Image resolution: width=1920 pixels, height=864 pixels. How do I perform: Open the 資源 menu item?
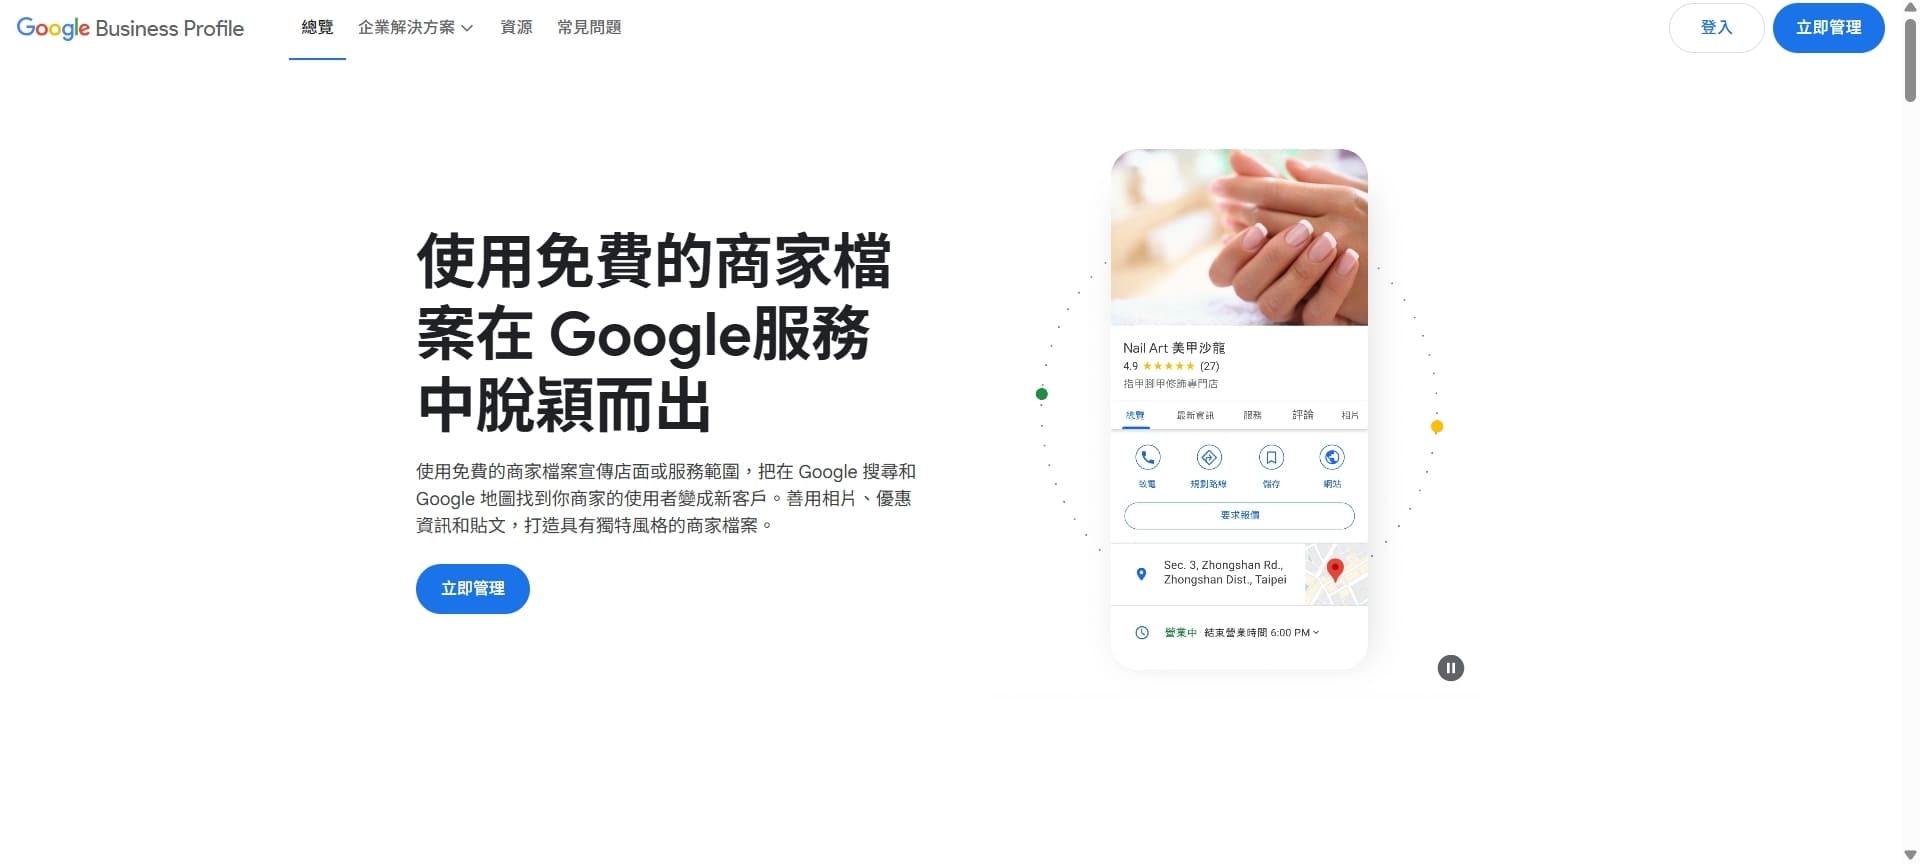click(516, 28)
